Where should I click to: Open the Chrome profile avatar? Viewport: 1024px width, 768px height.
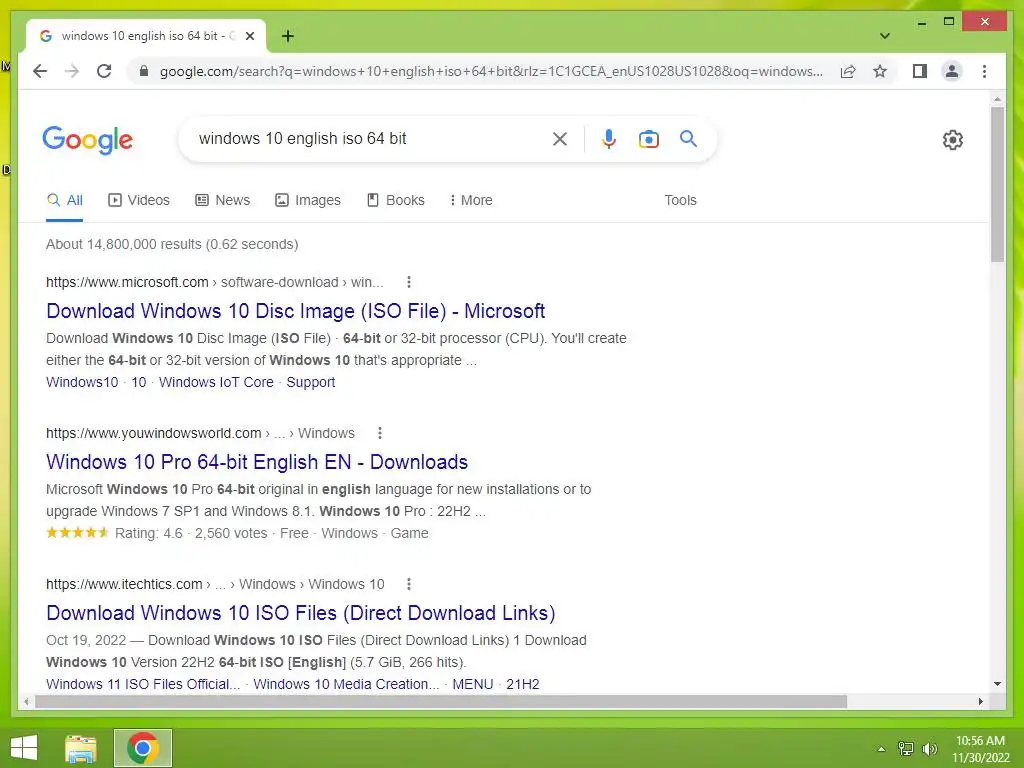click(x=952, y=71)
